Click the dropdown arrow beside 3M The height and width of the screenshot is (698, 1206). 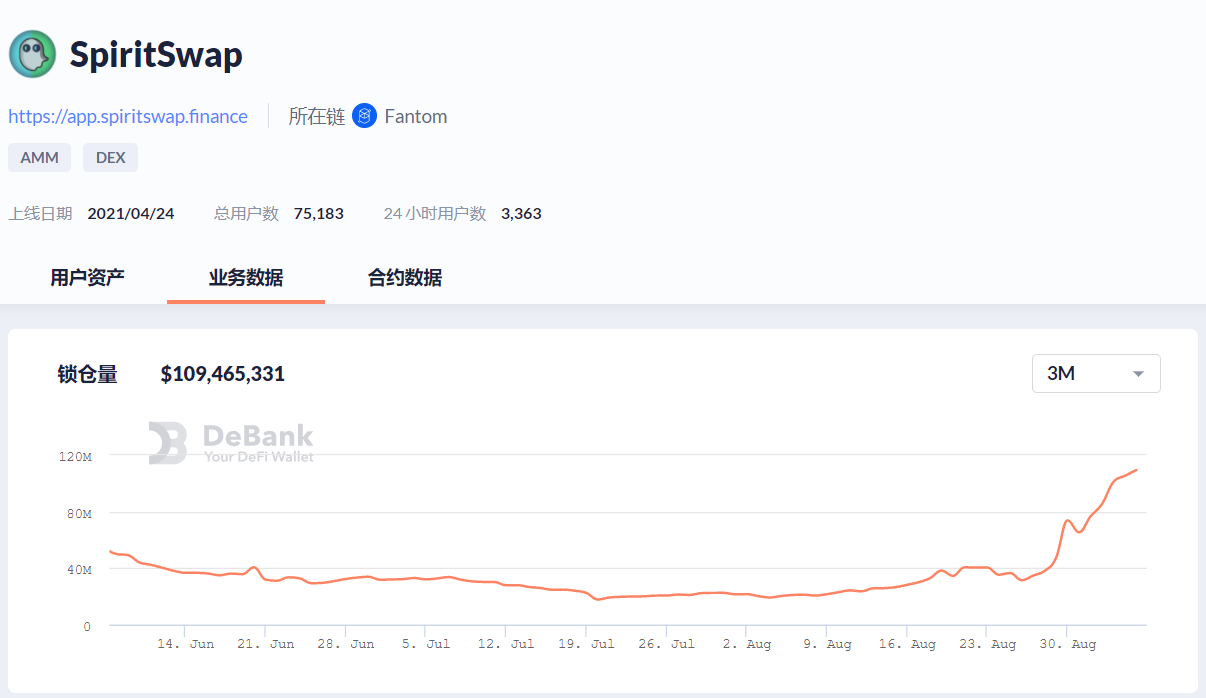pyautogui.click(x=1138, y=374)
